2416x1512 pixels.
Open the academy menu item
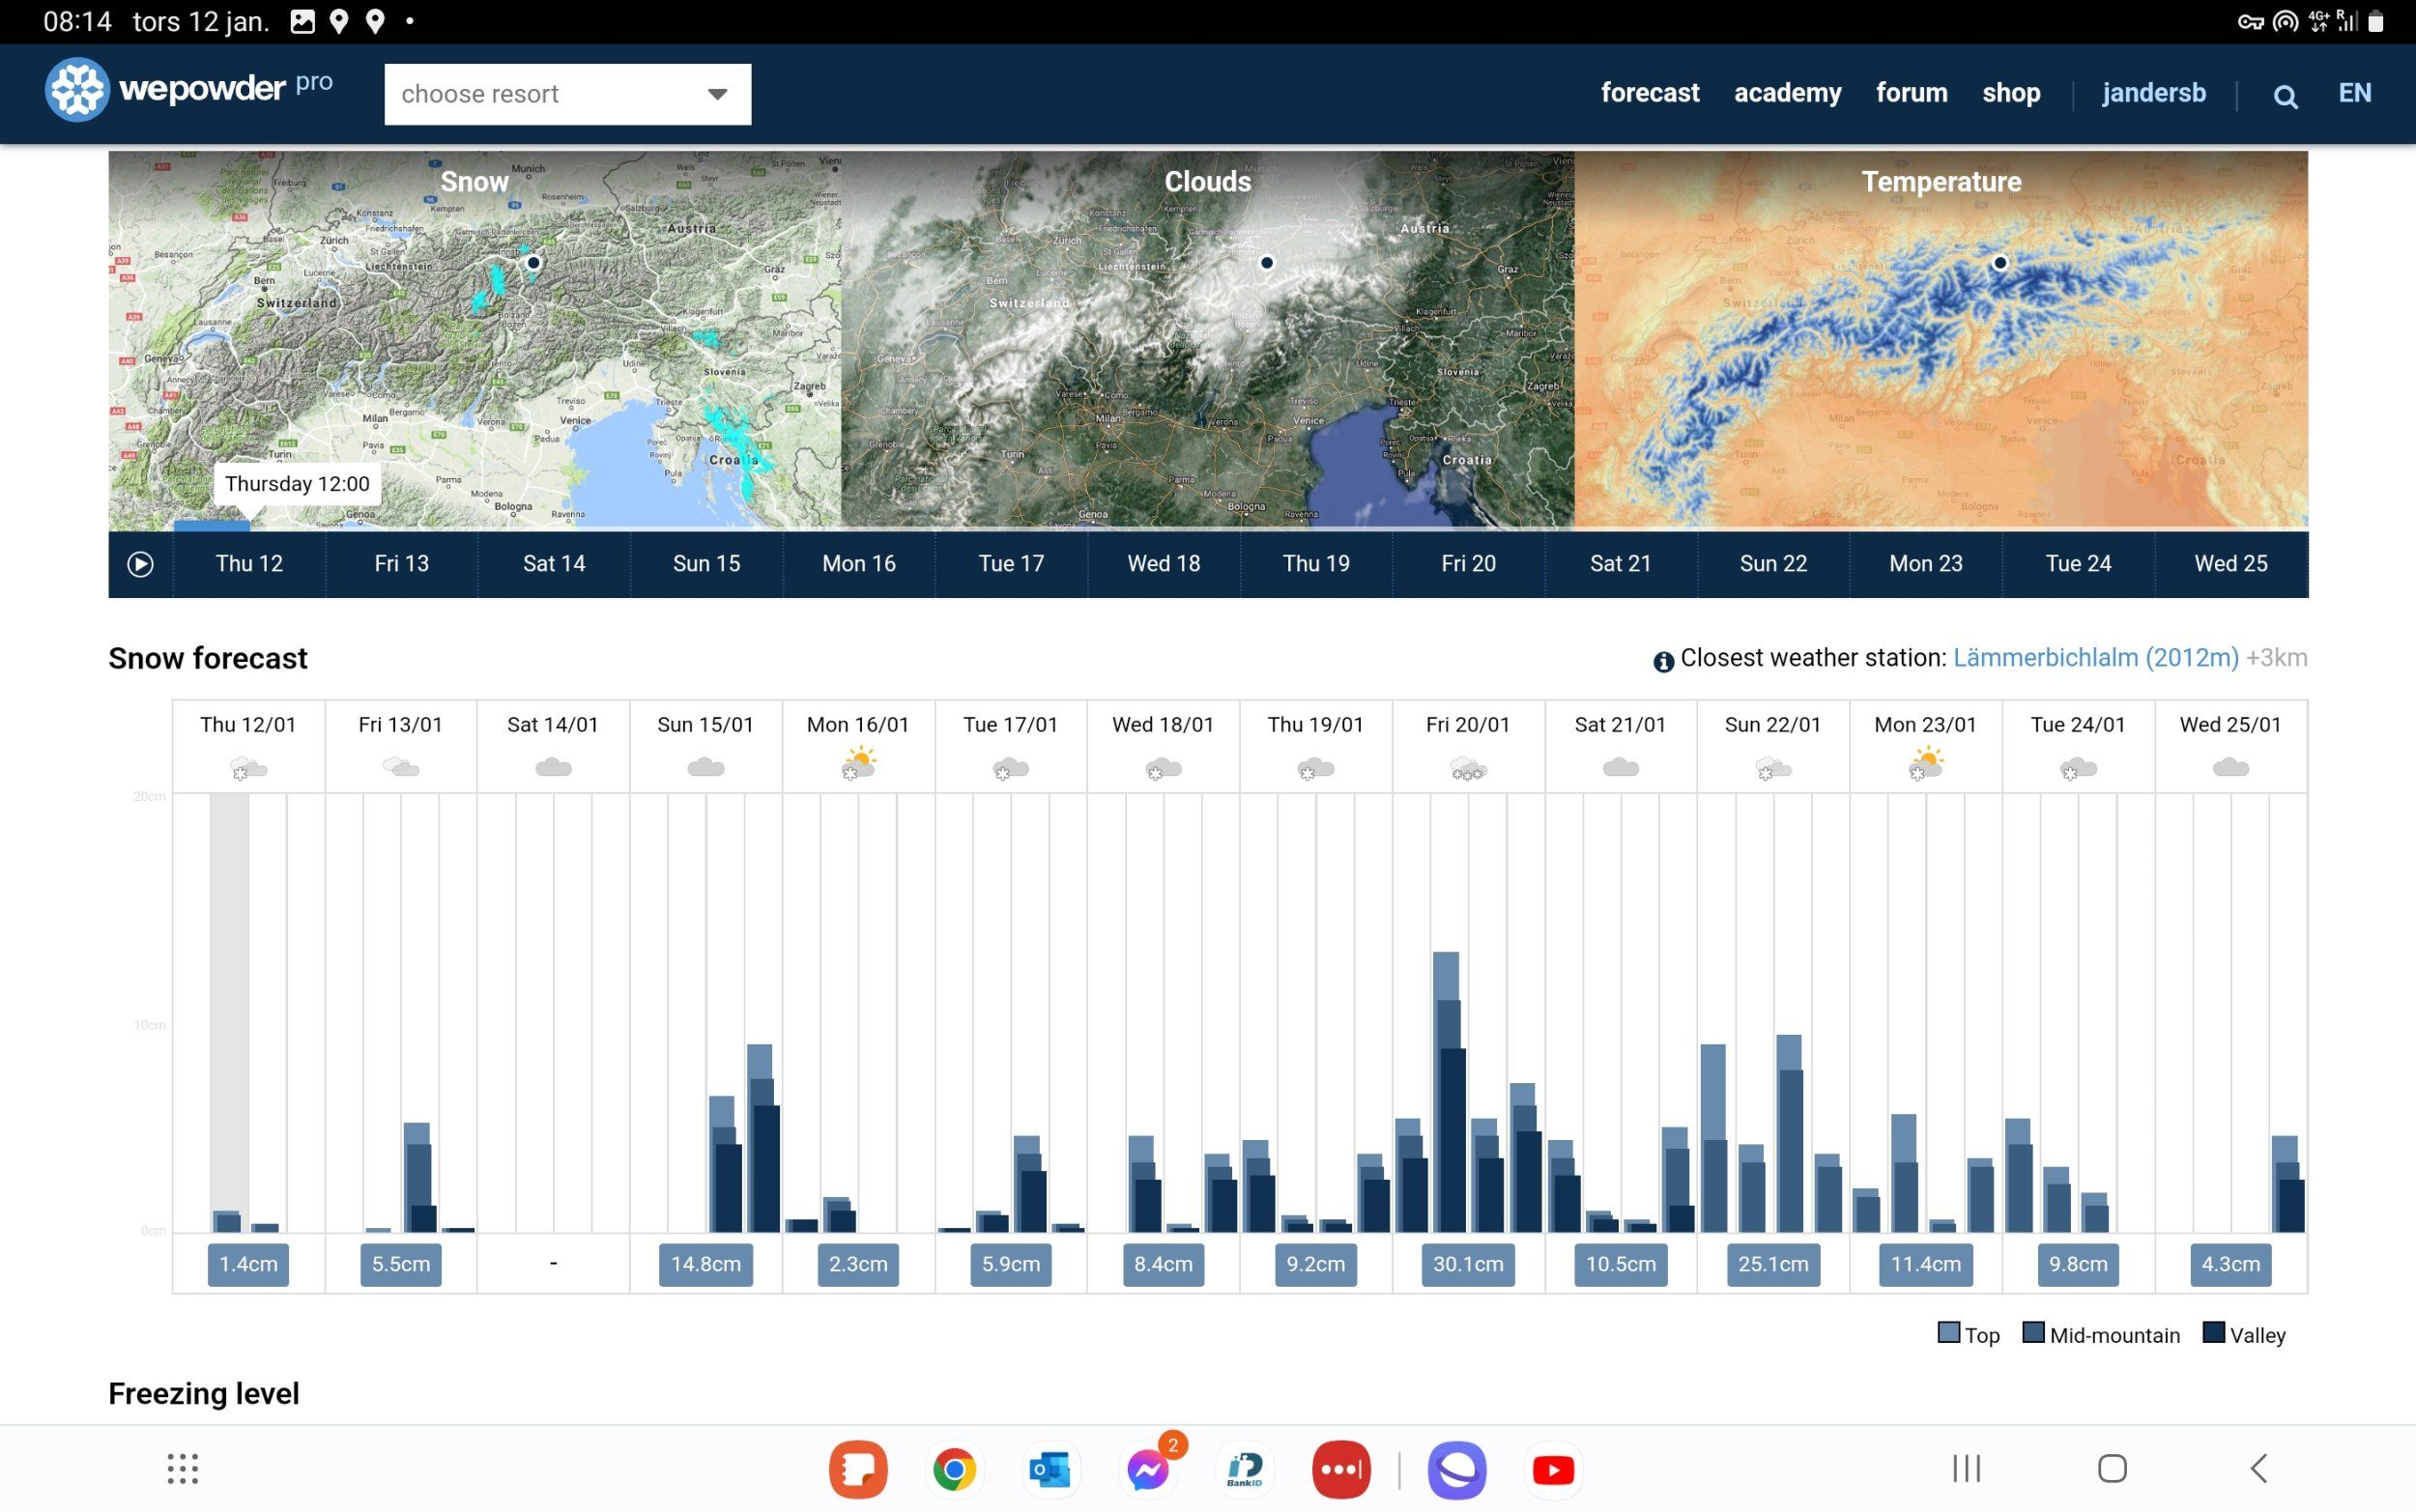pyautogui.click(x=1787, y=93)
